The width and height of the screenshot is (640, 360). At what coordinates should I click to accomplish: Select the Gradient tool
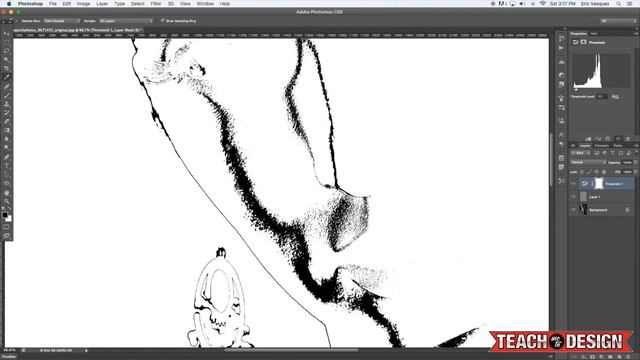7,130
